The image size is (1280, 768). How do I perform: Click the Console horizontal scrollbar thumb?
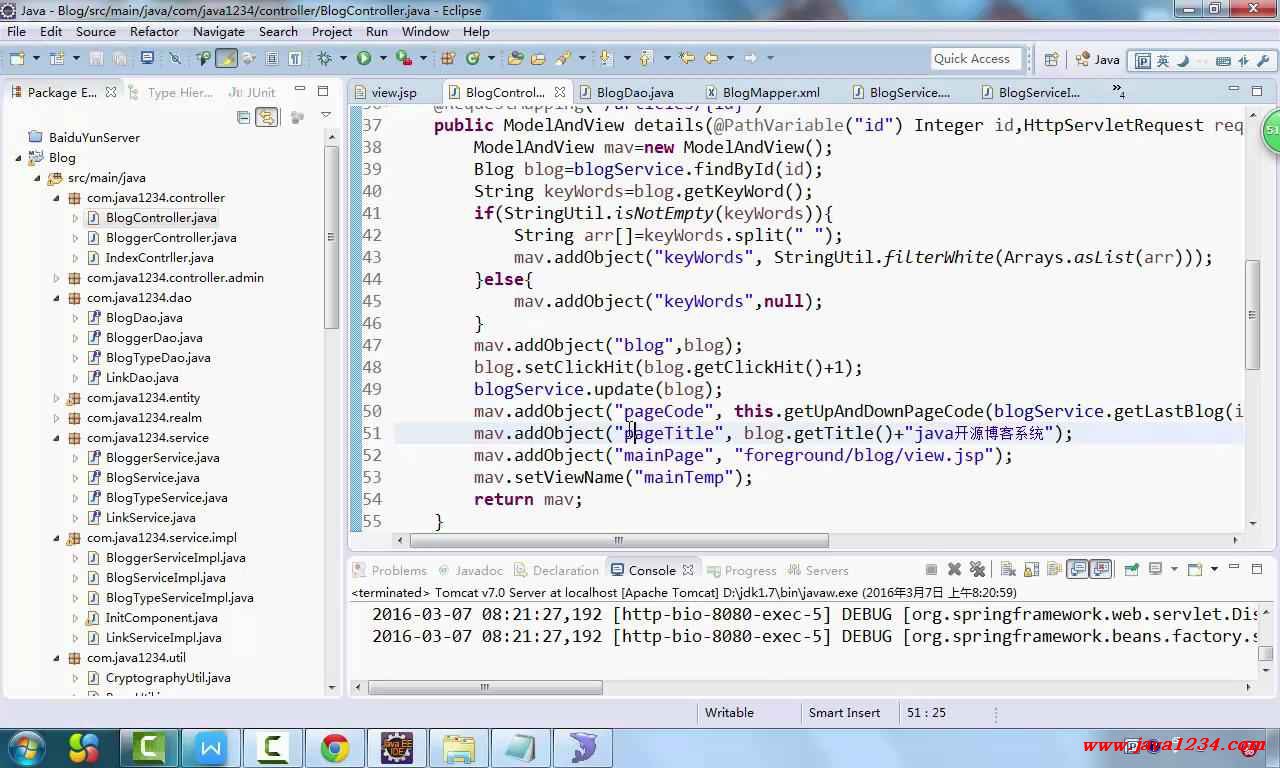[x=484, y=688]
